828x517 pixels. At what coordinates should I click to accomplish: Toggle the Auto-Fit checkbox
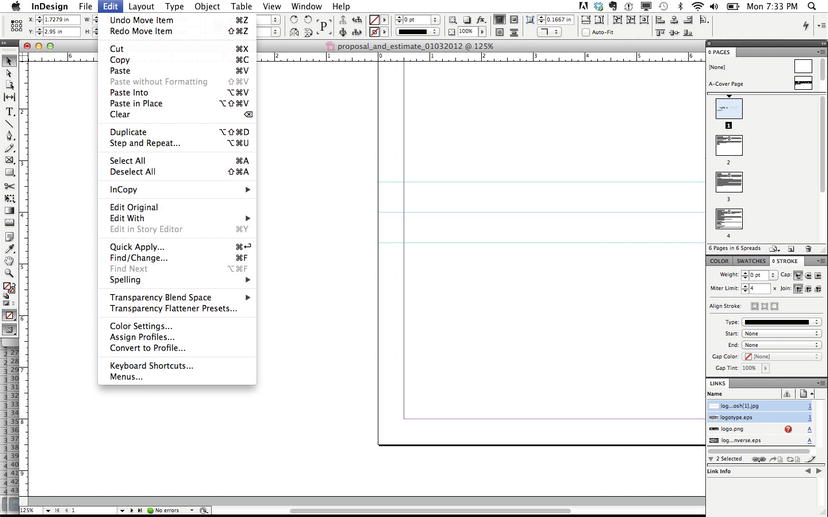pos(586,32)
